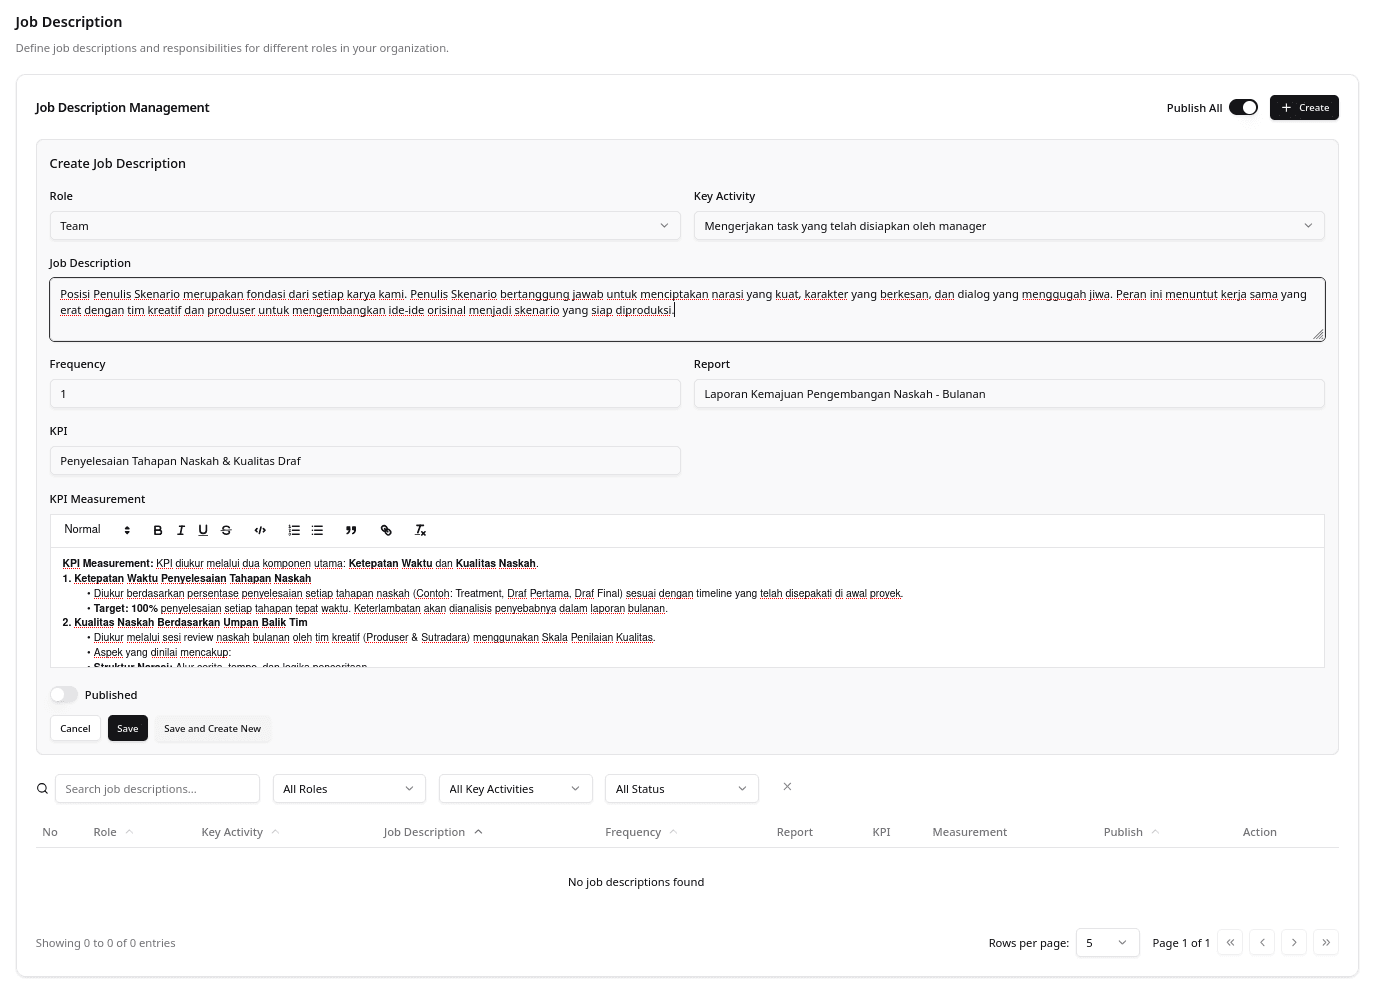Clear filters with the X icon

tap(787, 787)
